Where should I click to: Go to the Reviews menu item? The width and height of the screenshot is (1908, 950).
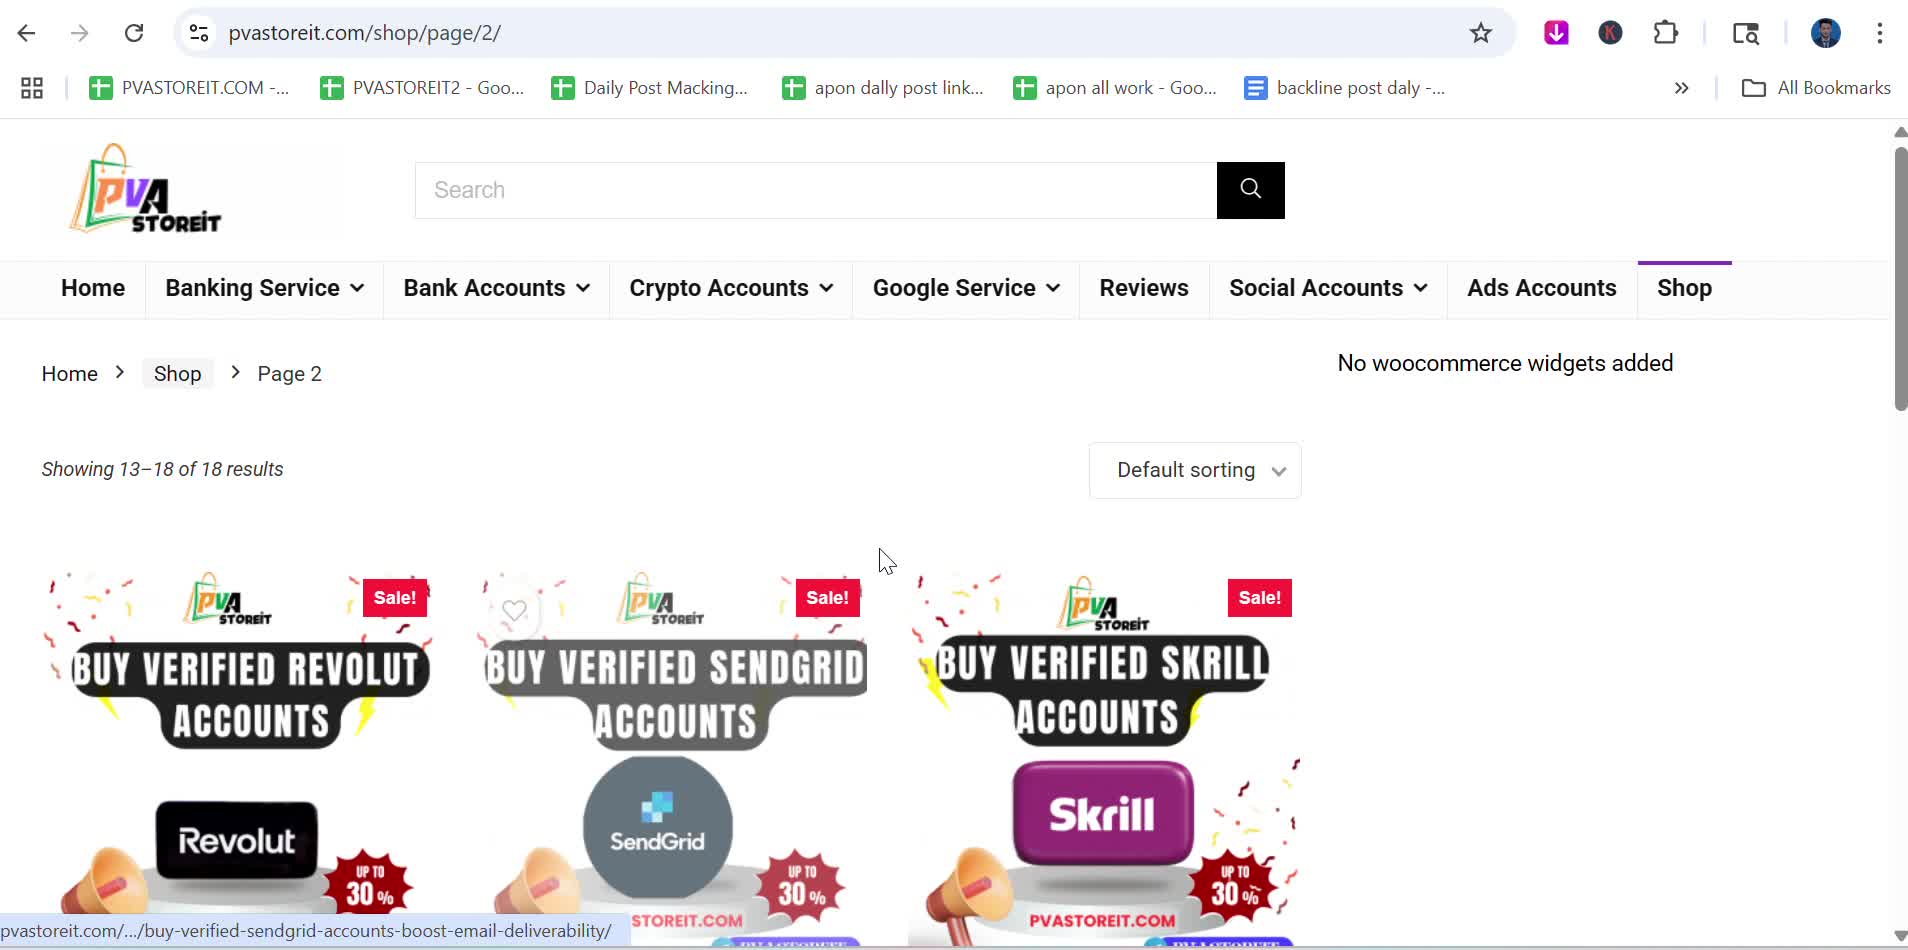pos(1144,288)
